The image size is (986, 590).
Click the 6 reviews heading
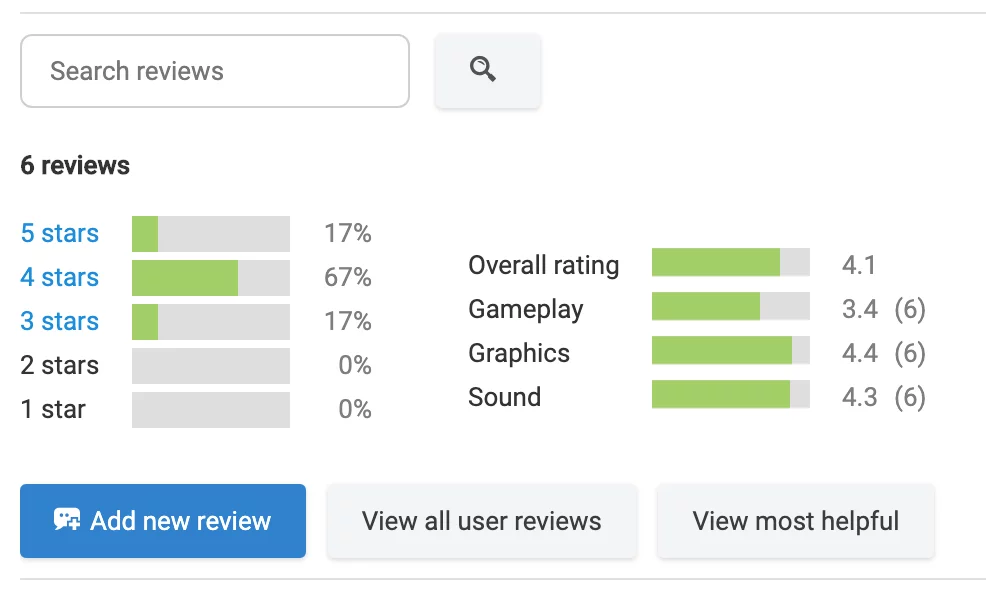(x=75, y=165)
